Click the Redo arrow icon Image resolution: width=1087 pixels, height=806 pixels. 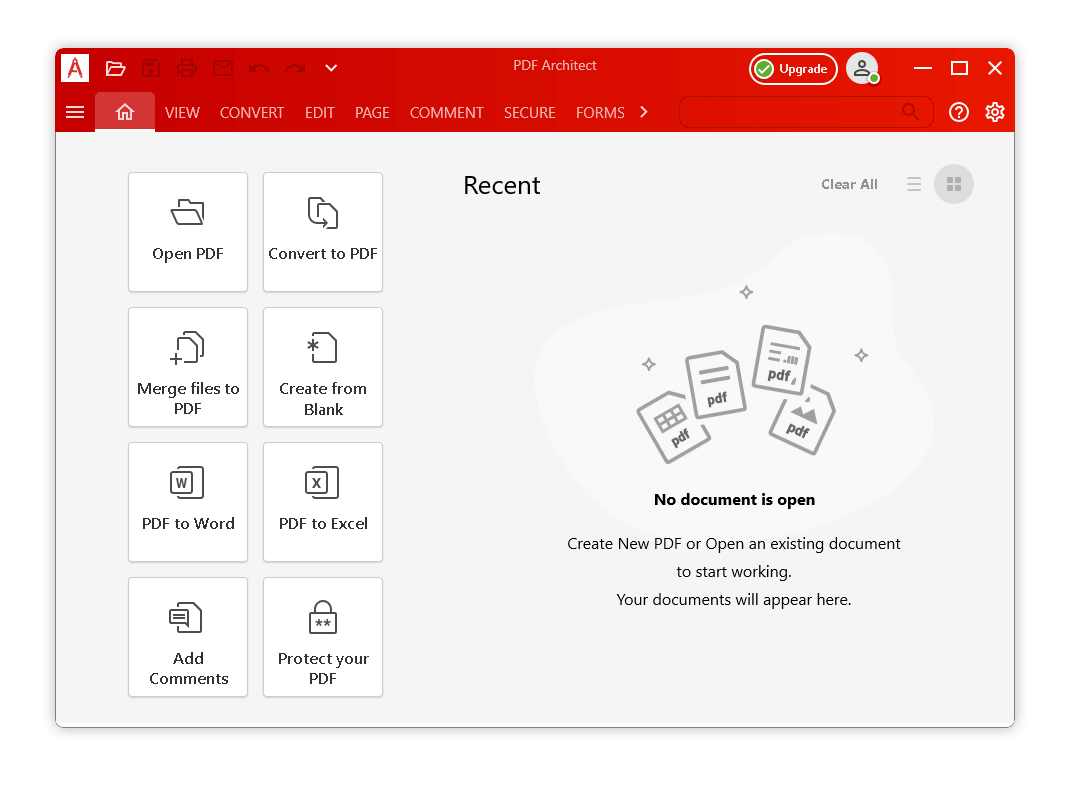(294, 70)
